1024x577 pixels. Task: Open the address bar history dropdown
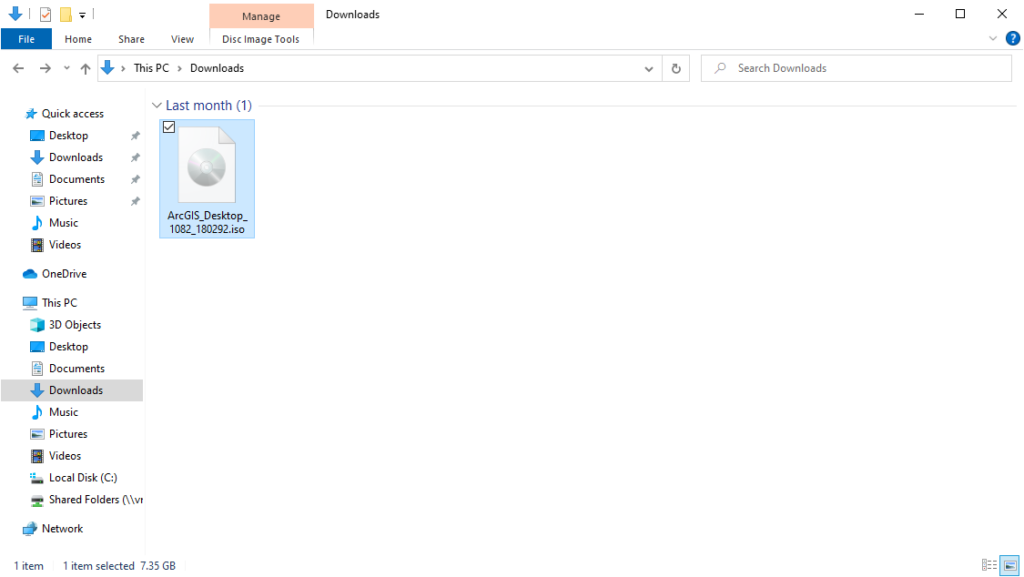pos(648,69)
